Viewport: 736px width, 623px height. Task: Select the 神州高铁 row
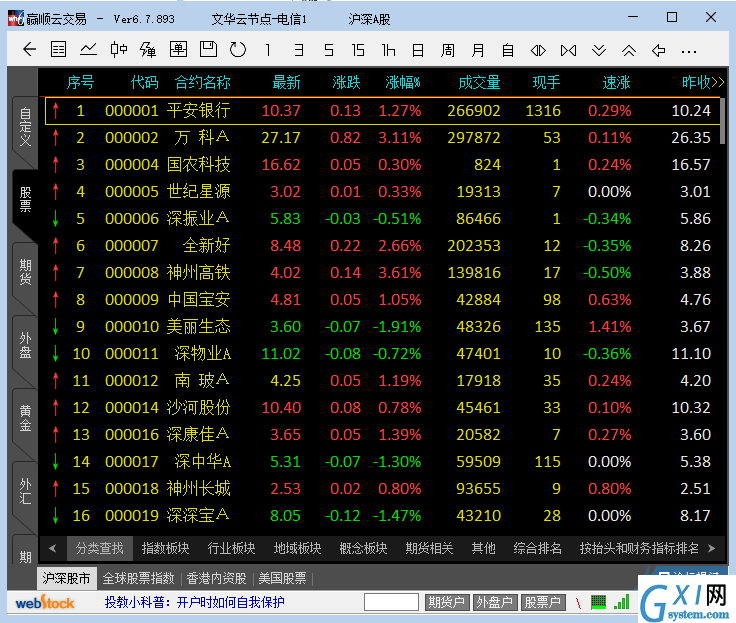pos(383,273)
